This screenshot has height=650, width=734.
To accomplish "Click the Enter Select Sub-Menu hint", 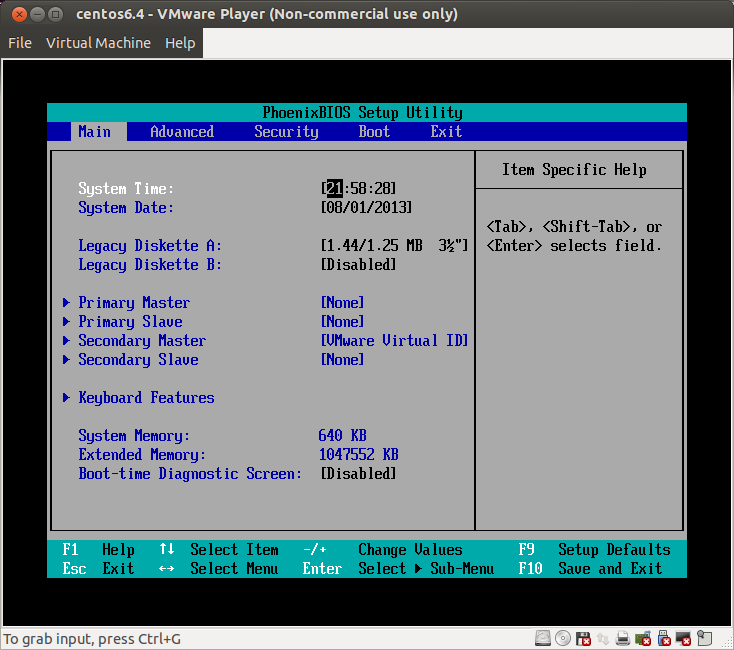I will pyautogui.click(x=398, y=569).
